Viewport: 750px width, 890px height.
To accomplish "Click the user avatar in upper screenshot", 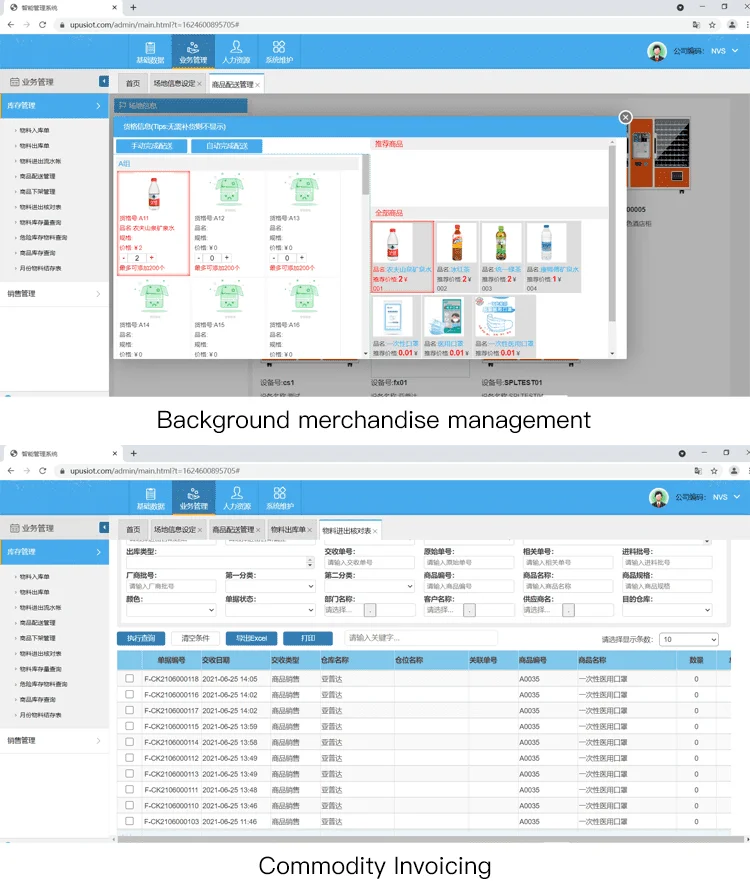I will 656,51.
